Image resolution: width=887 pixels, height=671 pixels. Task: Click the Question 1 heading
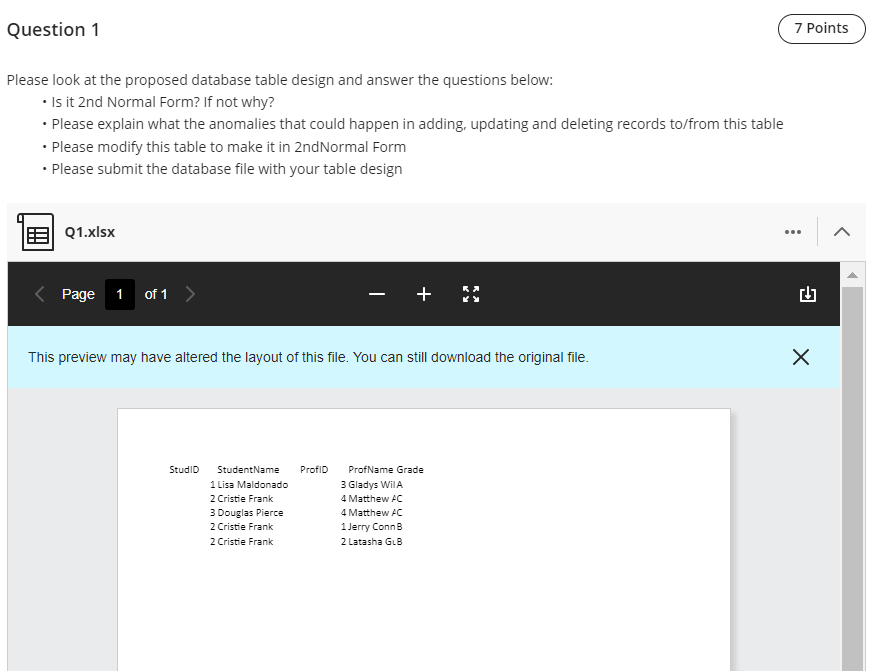53,29
